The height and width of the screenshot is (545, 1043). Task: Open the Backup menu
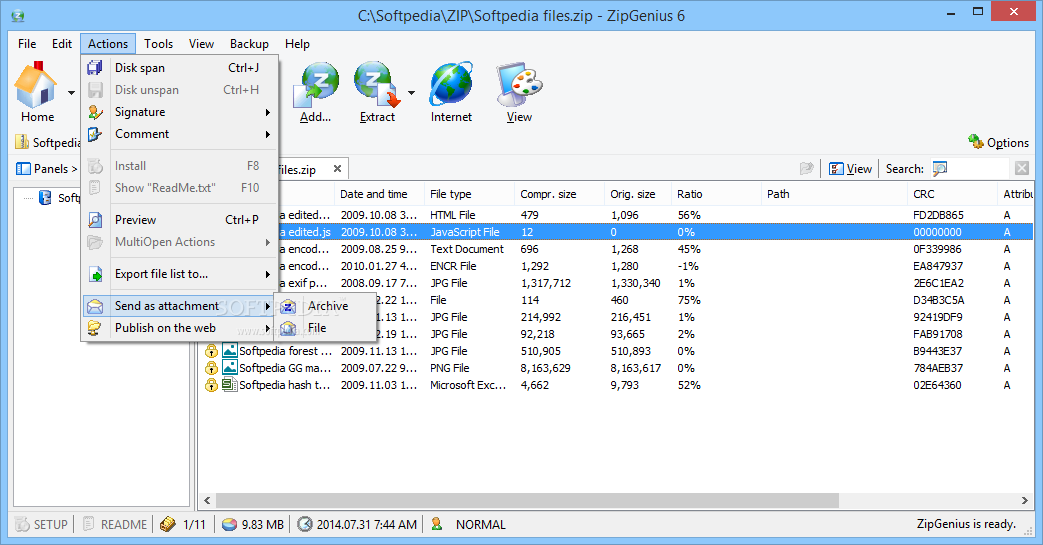(x=249, y=44)
